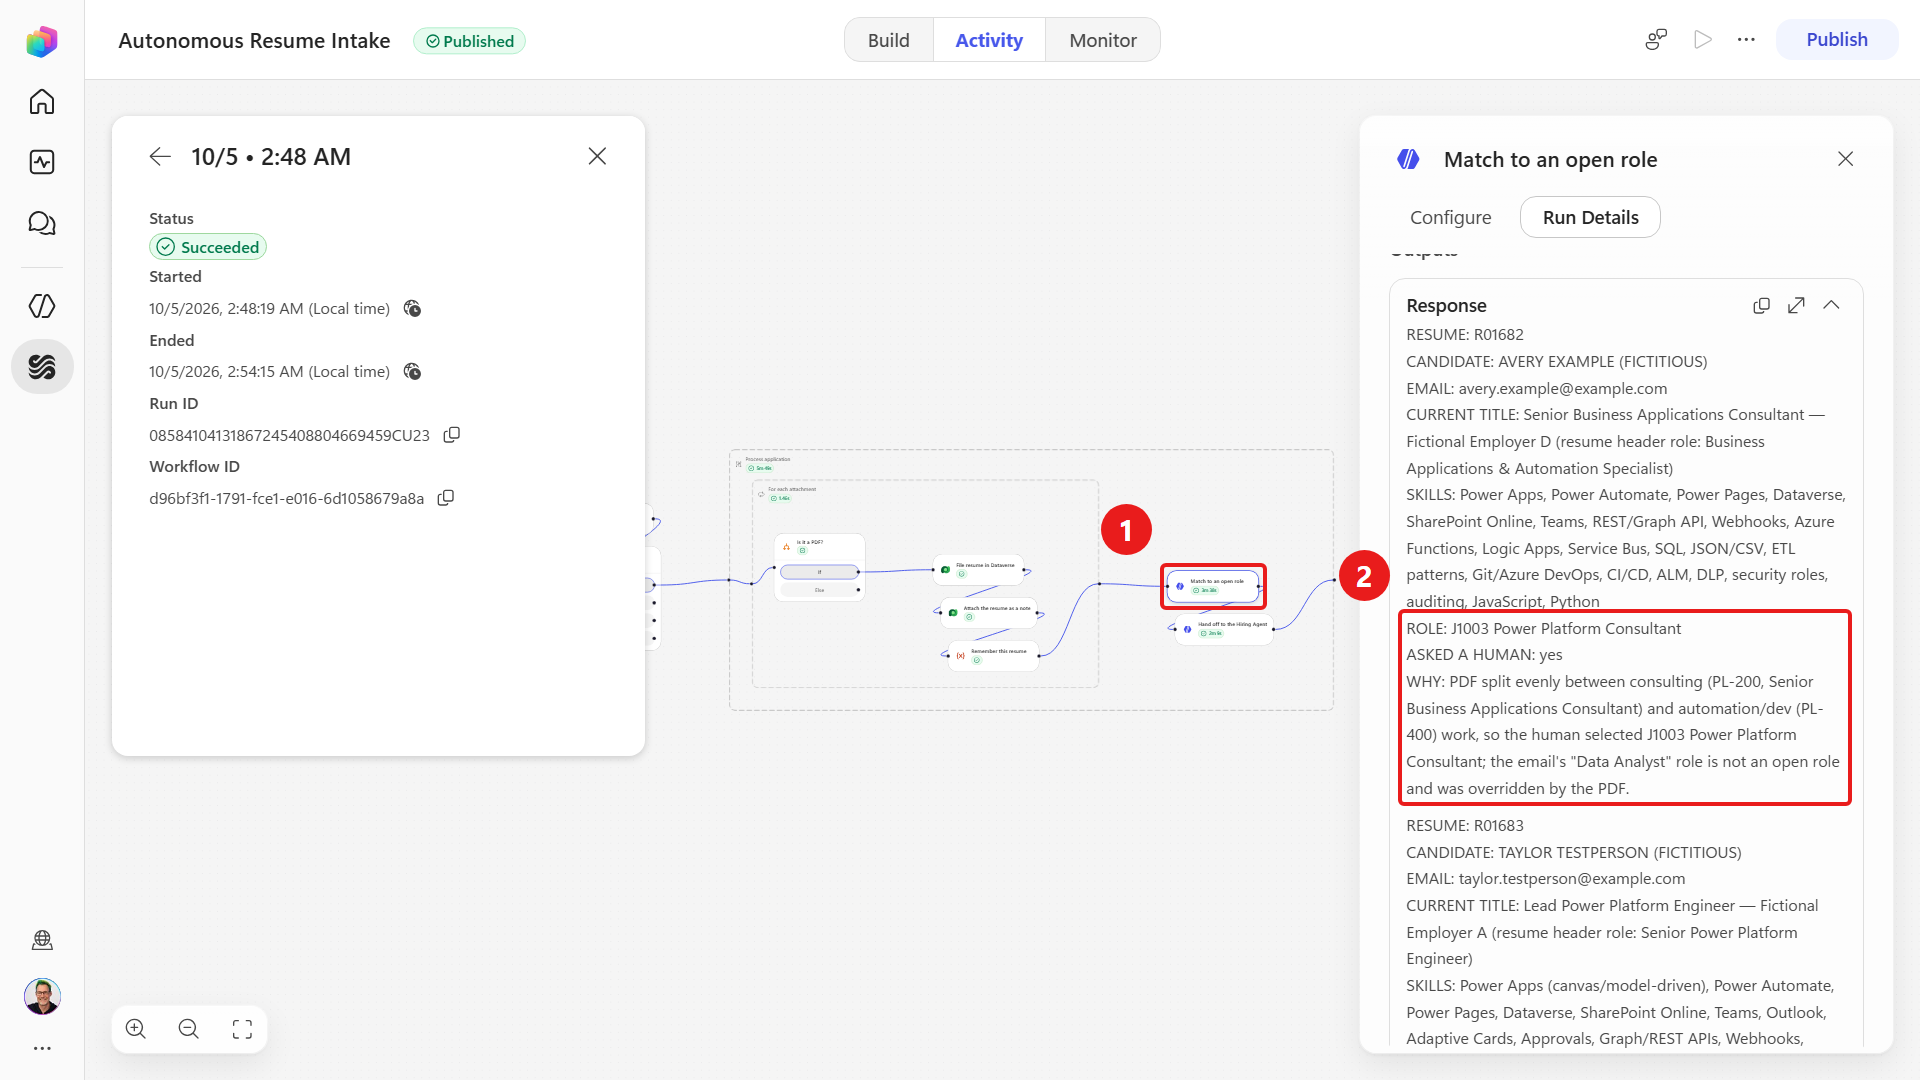Image resolution: width=1920 pixels, height=1080 pixels.
Task: Click the Published status badge
Action: [469, 41]
